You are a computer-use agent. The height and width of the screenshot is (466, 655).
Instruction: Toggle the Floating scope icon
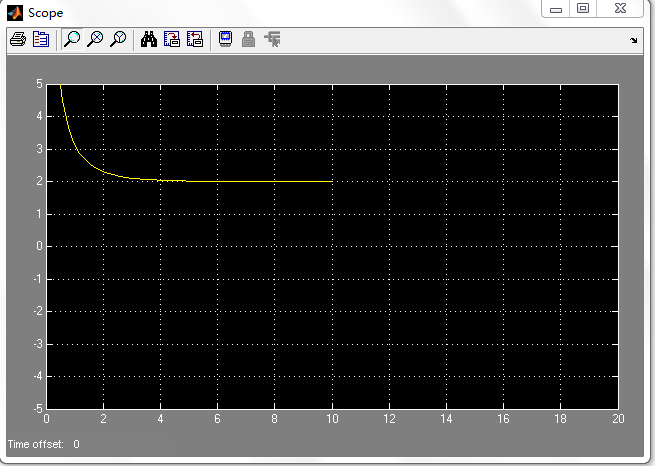[226, 39]
